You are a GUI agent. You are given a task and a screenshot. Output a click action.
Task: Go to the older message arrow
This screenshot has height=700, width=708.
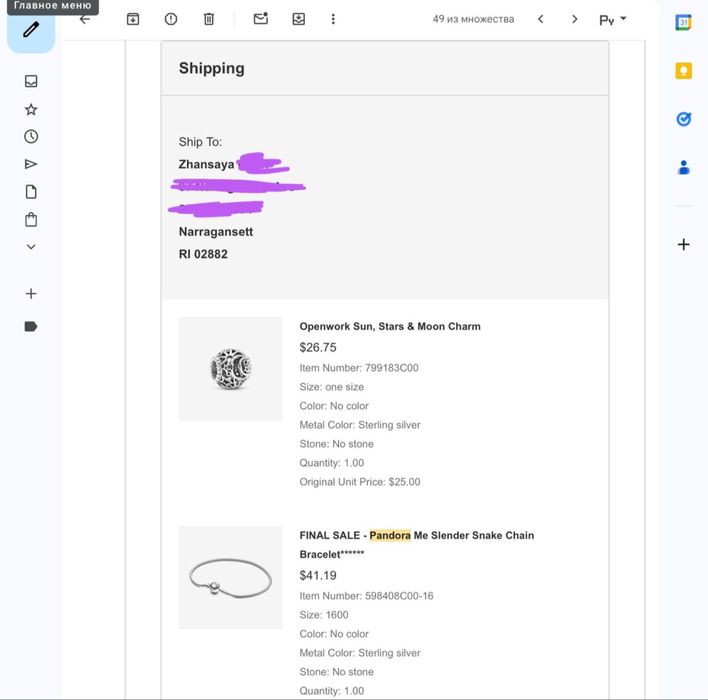pos(574,19)
